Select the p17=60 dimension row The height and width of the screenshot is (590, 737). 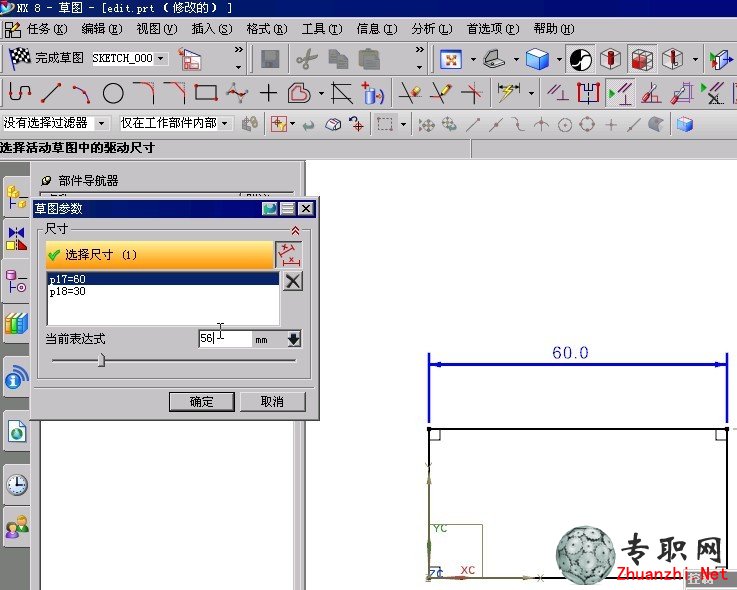click(163, 279)
